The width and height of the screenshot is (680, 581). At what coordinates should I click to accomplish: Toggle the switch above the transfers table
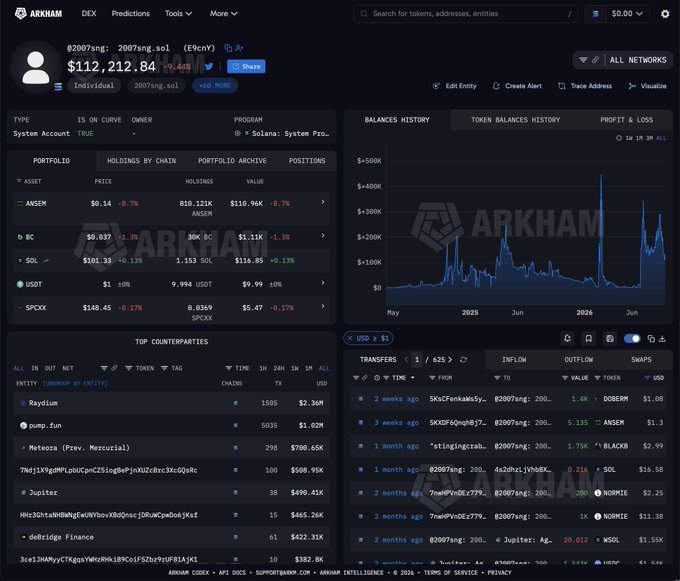click(x=632, y=339)
